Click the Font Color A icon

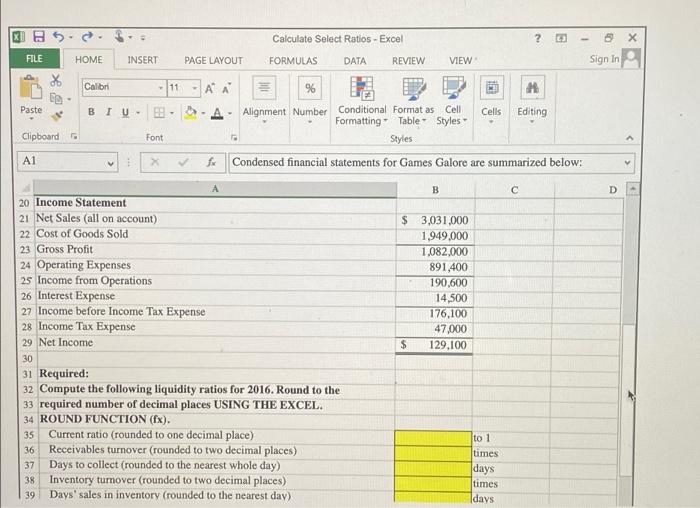[x=217, y=113]
